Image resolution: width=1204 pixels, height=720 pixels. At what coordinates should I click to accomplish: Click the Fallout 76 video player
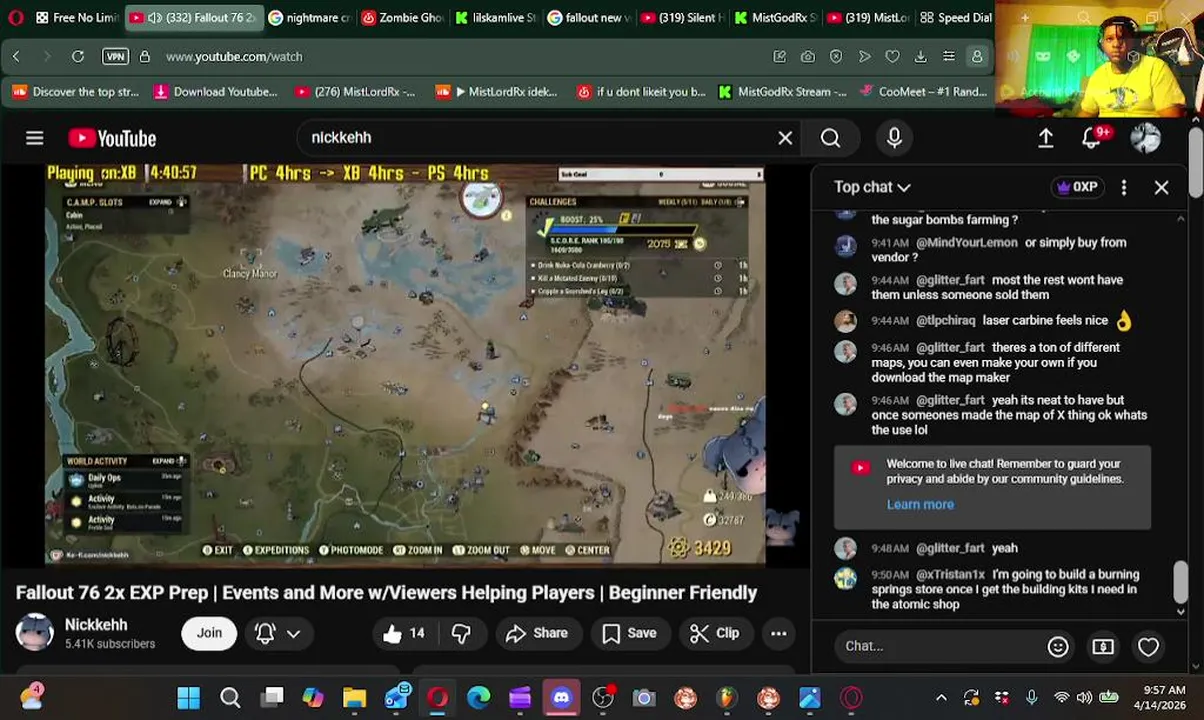click(405, 366)
